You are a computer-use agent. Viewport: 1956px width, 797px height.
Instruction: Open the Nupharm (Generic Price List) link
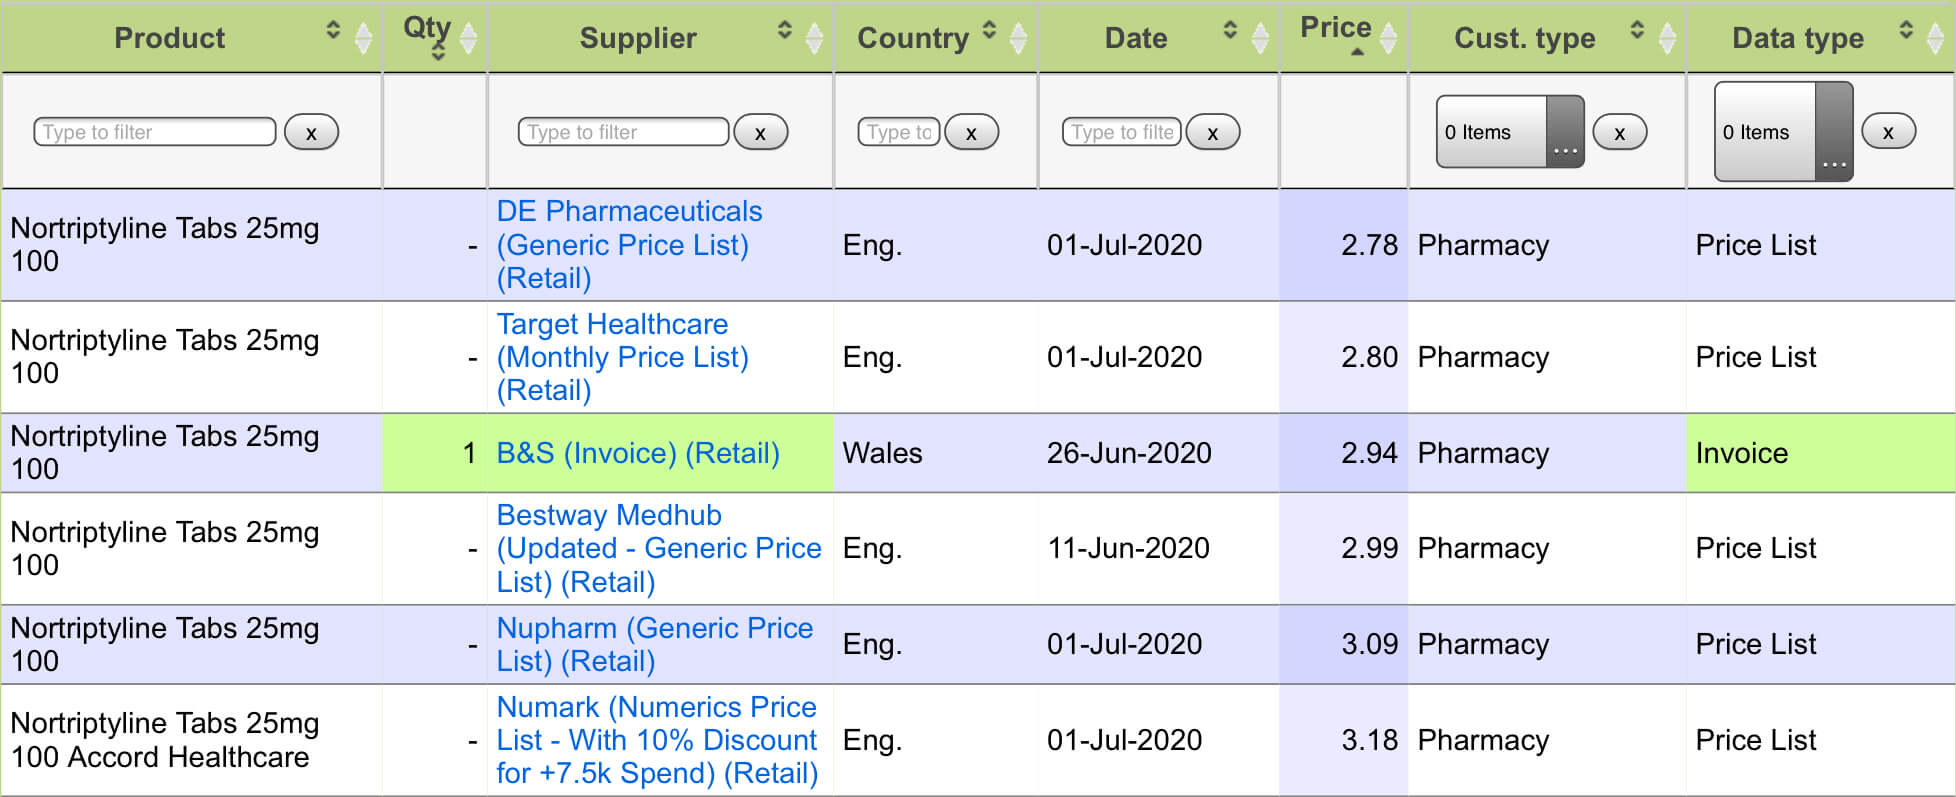point(654,644)
